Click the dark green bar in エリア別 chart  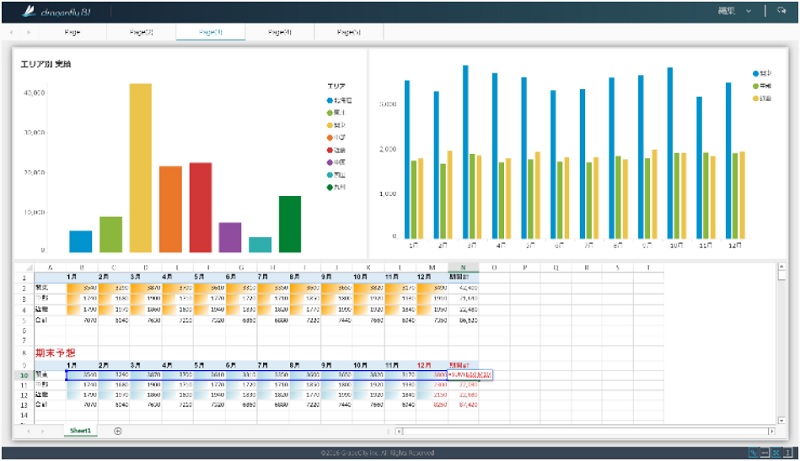(290, 224)
